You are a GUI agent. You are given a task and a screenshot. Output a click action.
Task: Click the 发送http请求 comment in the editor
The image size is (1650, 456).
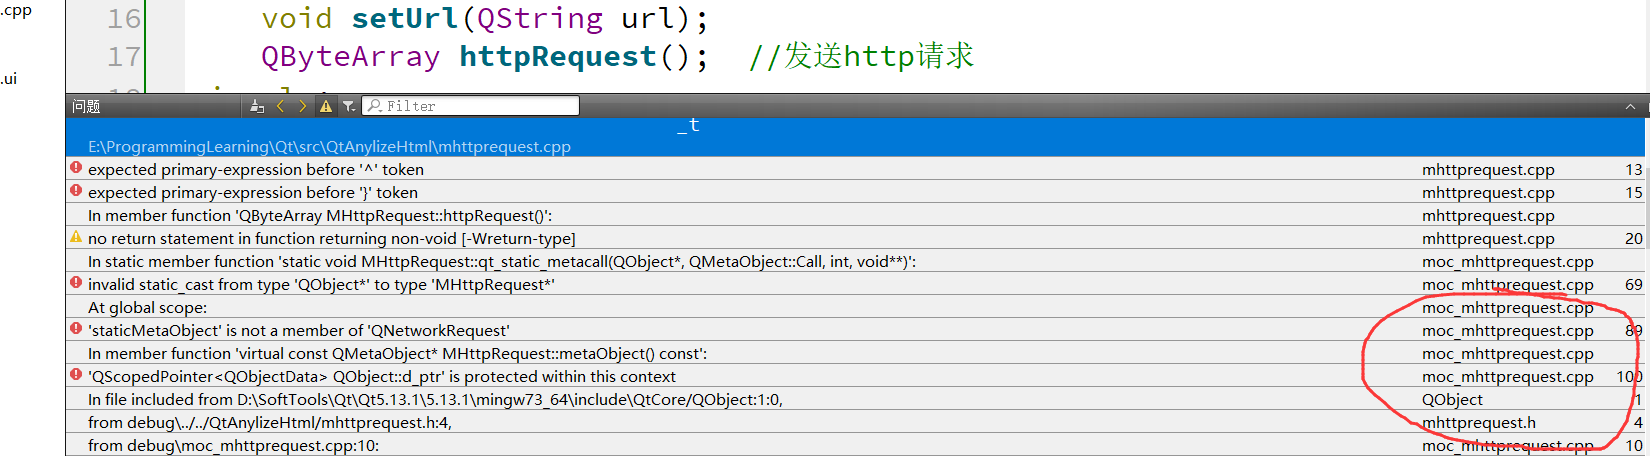(861, 56)
